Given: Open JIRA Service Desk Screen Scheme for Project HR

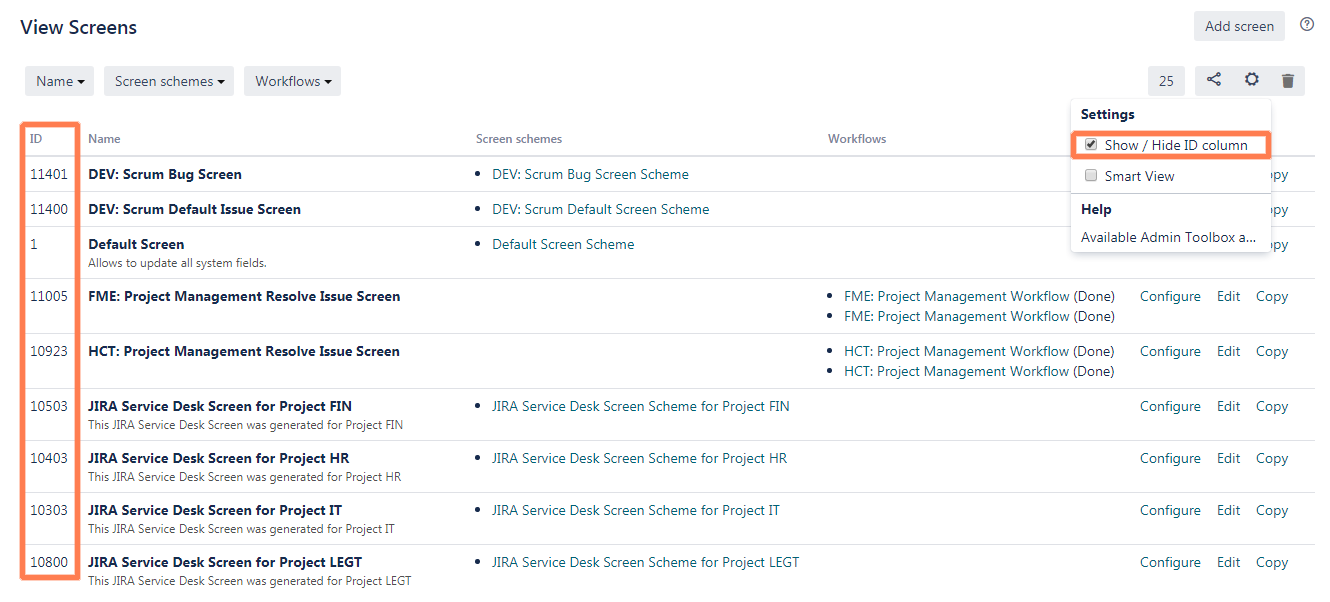Looking at the screenshot, I should [640, 458].
